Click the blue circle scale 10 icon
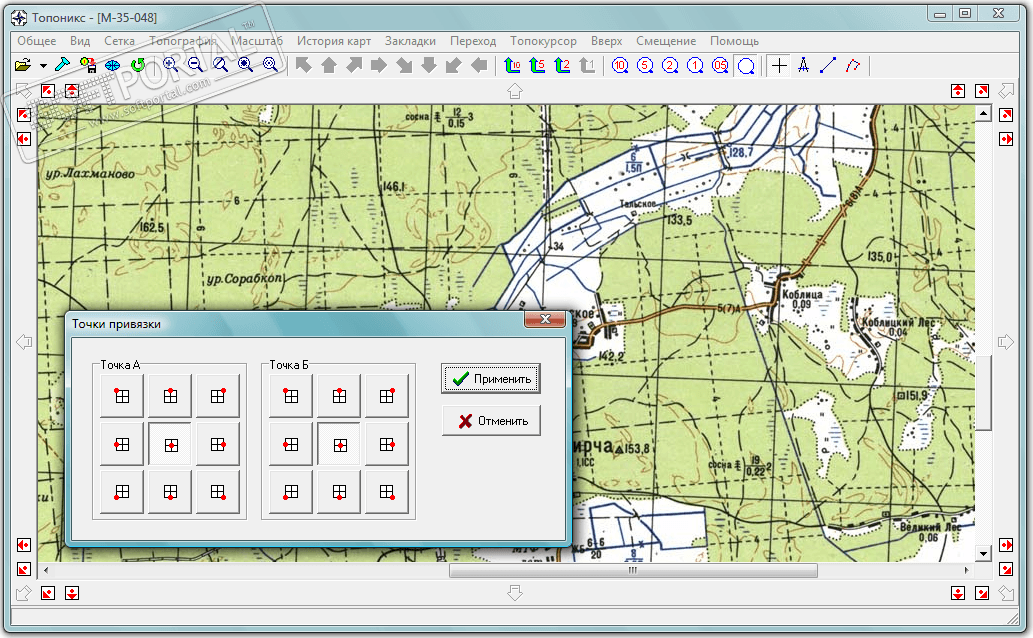 pyautogui.click(x=620, y=66)
